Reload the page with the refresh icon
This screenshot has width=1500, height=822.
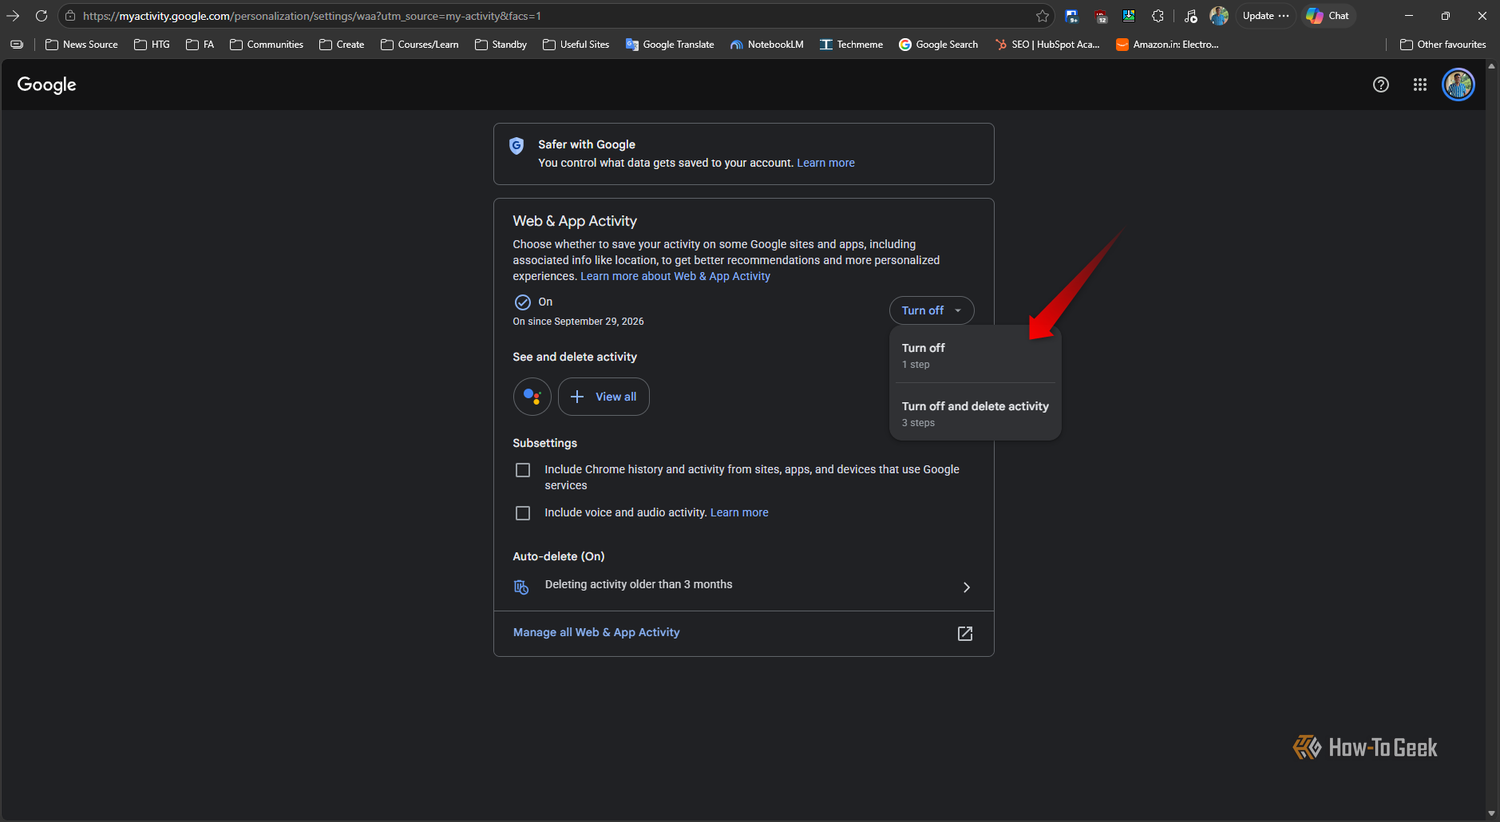pyautogui.click(x=41, y=16)
